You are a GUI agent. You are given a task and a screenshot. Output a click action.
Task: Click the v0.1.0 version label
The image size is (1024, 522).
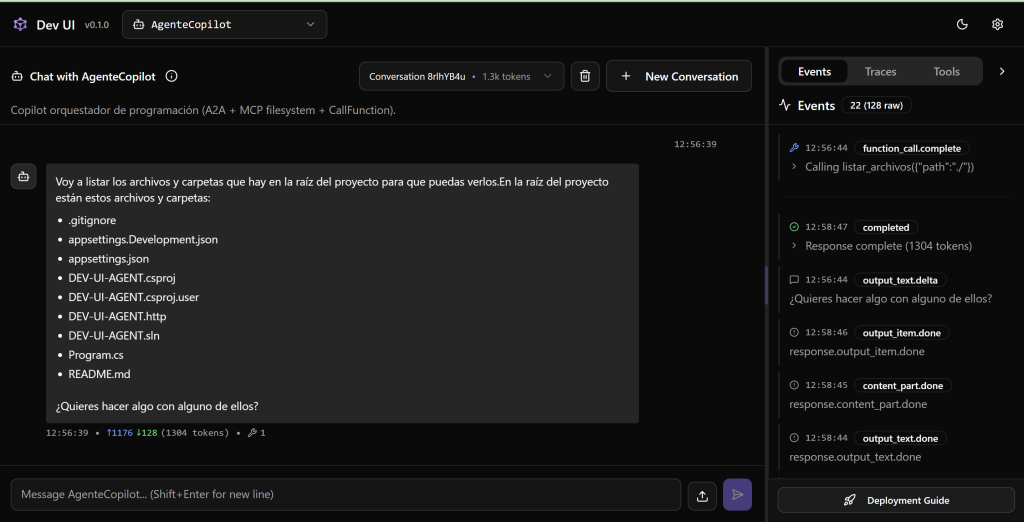97,25
